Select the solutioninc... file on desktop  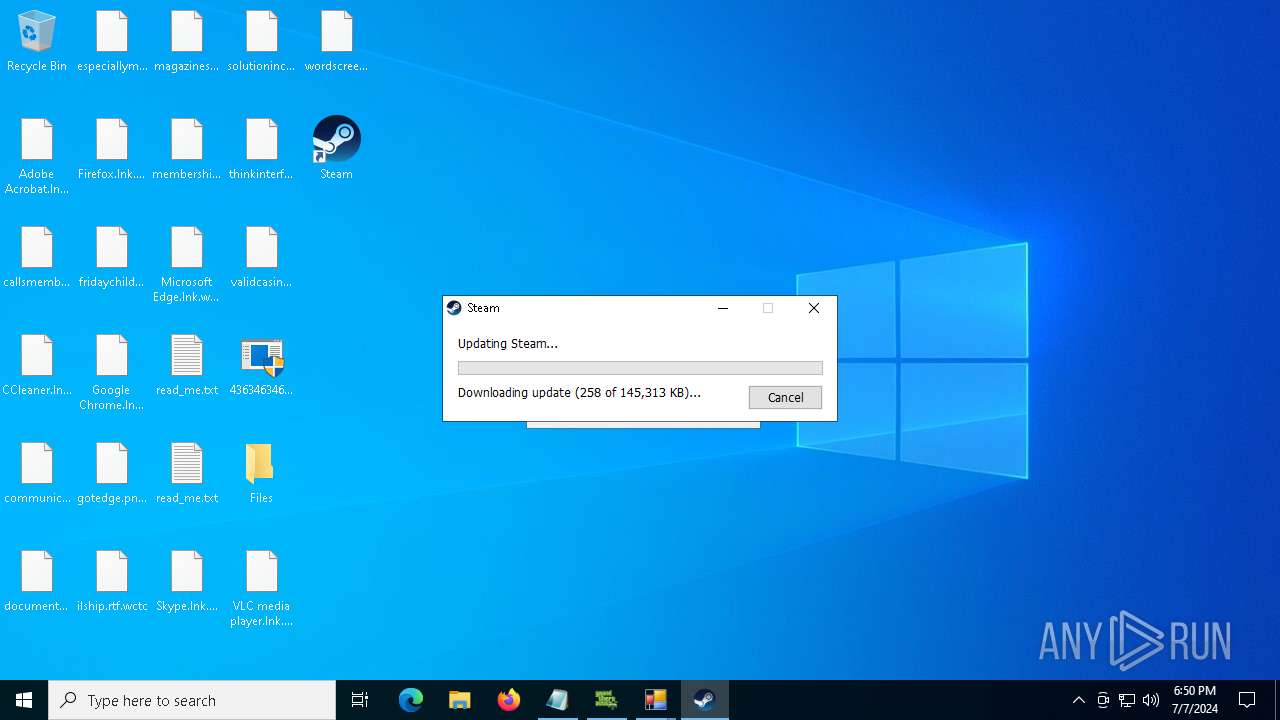click(x=261, y=41)
